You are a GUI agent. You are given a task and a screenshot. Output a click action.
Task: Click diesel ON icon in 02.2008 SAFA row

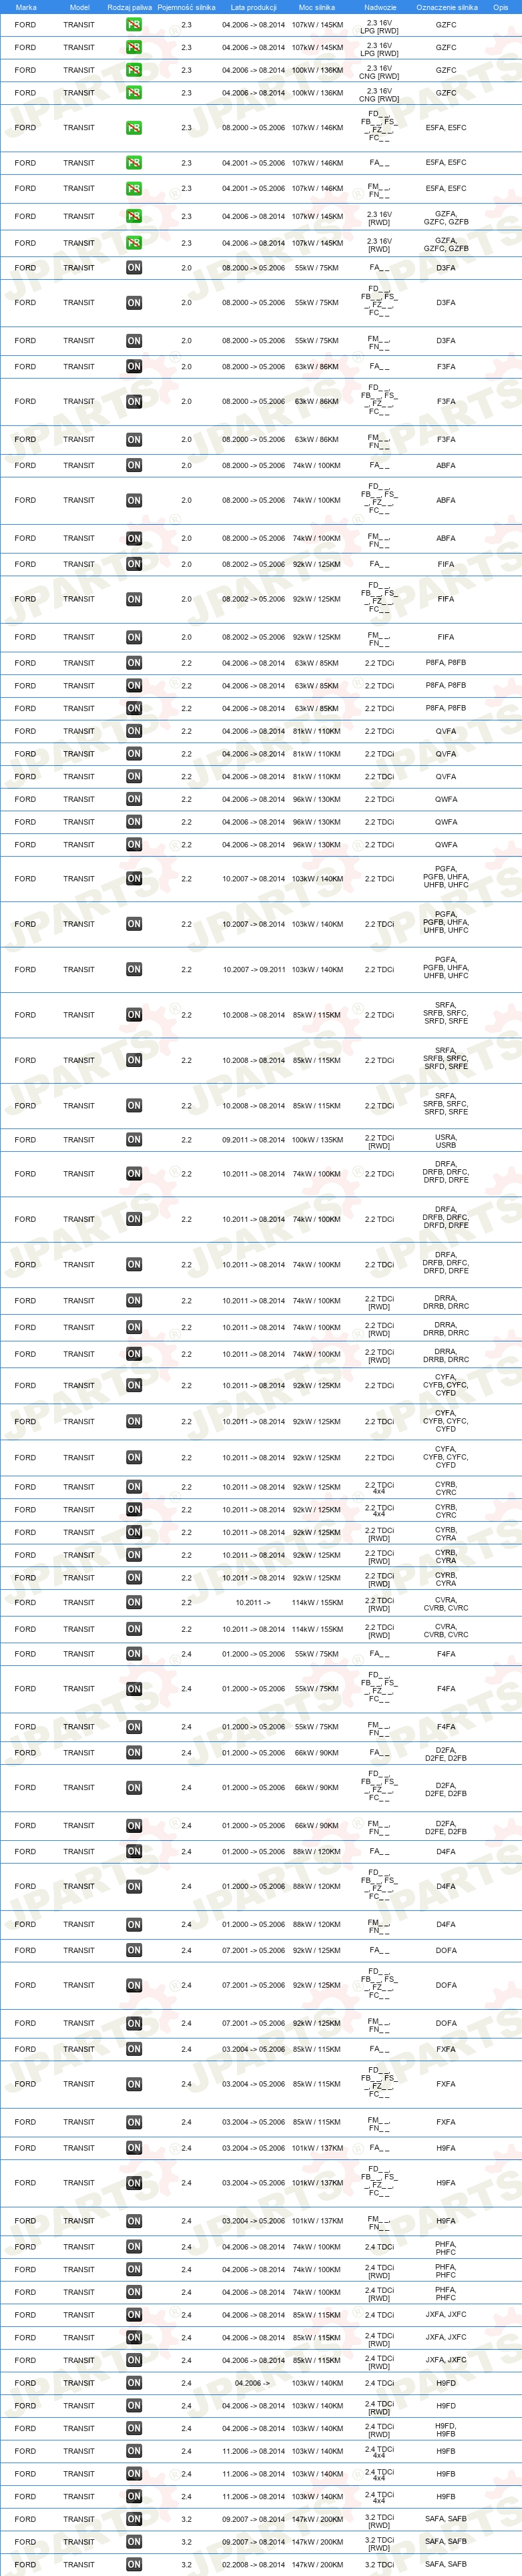[x=134, y=2565]
